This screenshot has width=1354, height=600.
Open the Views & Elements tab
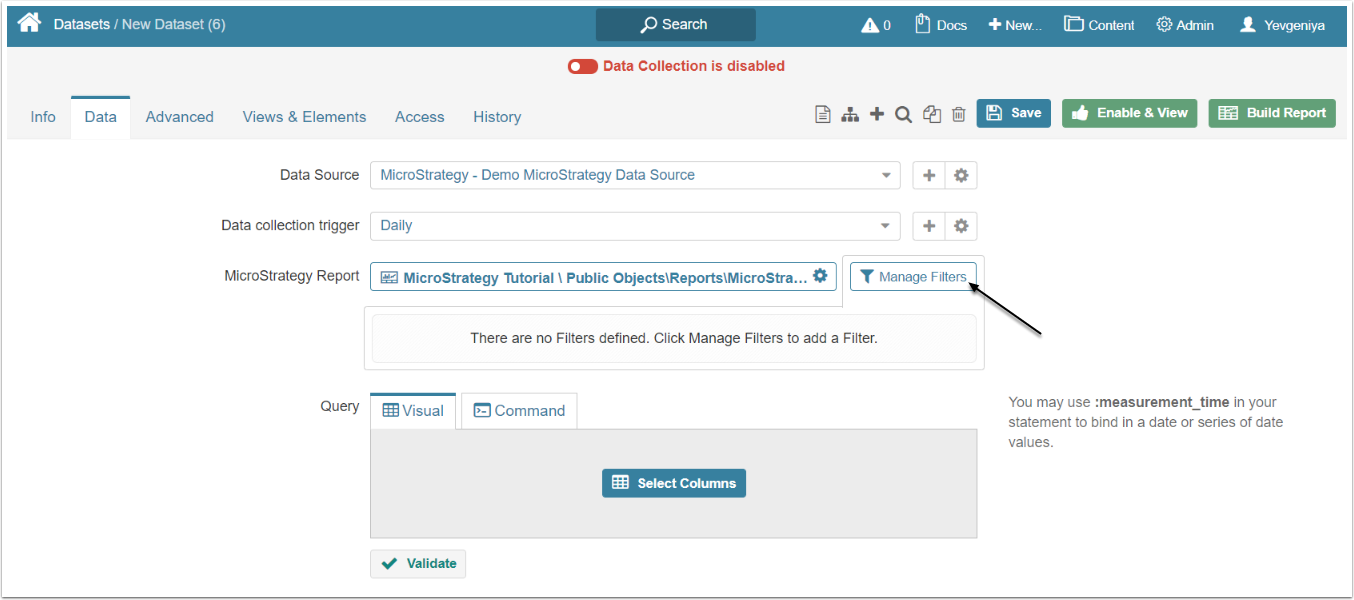[304, 117]
